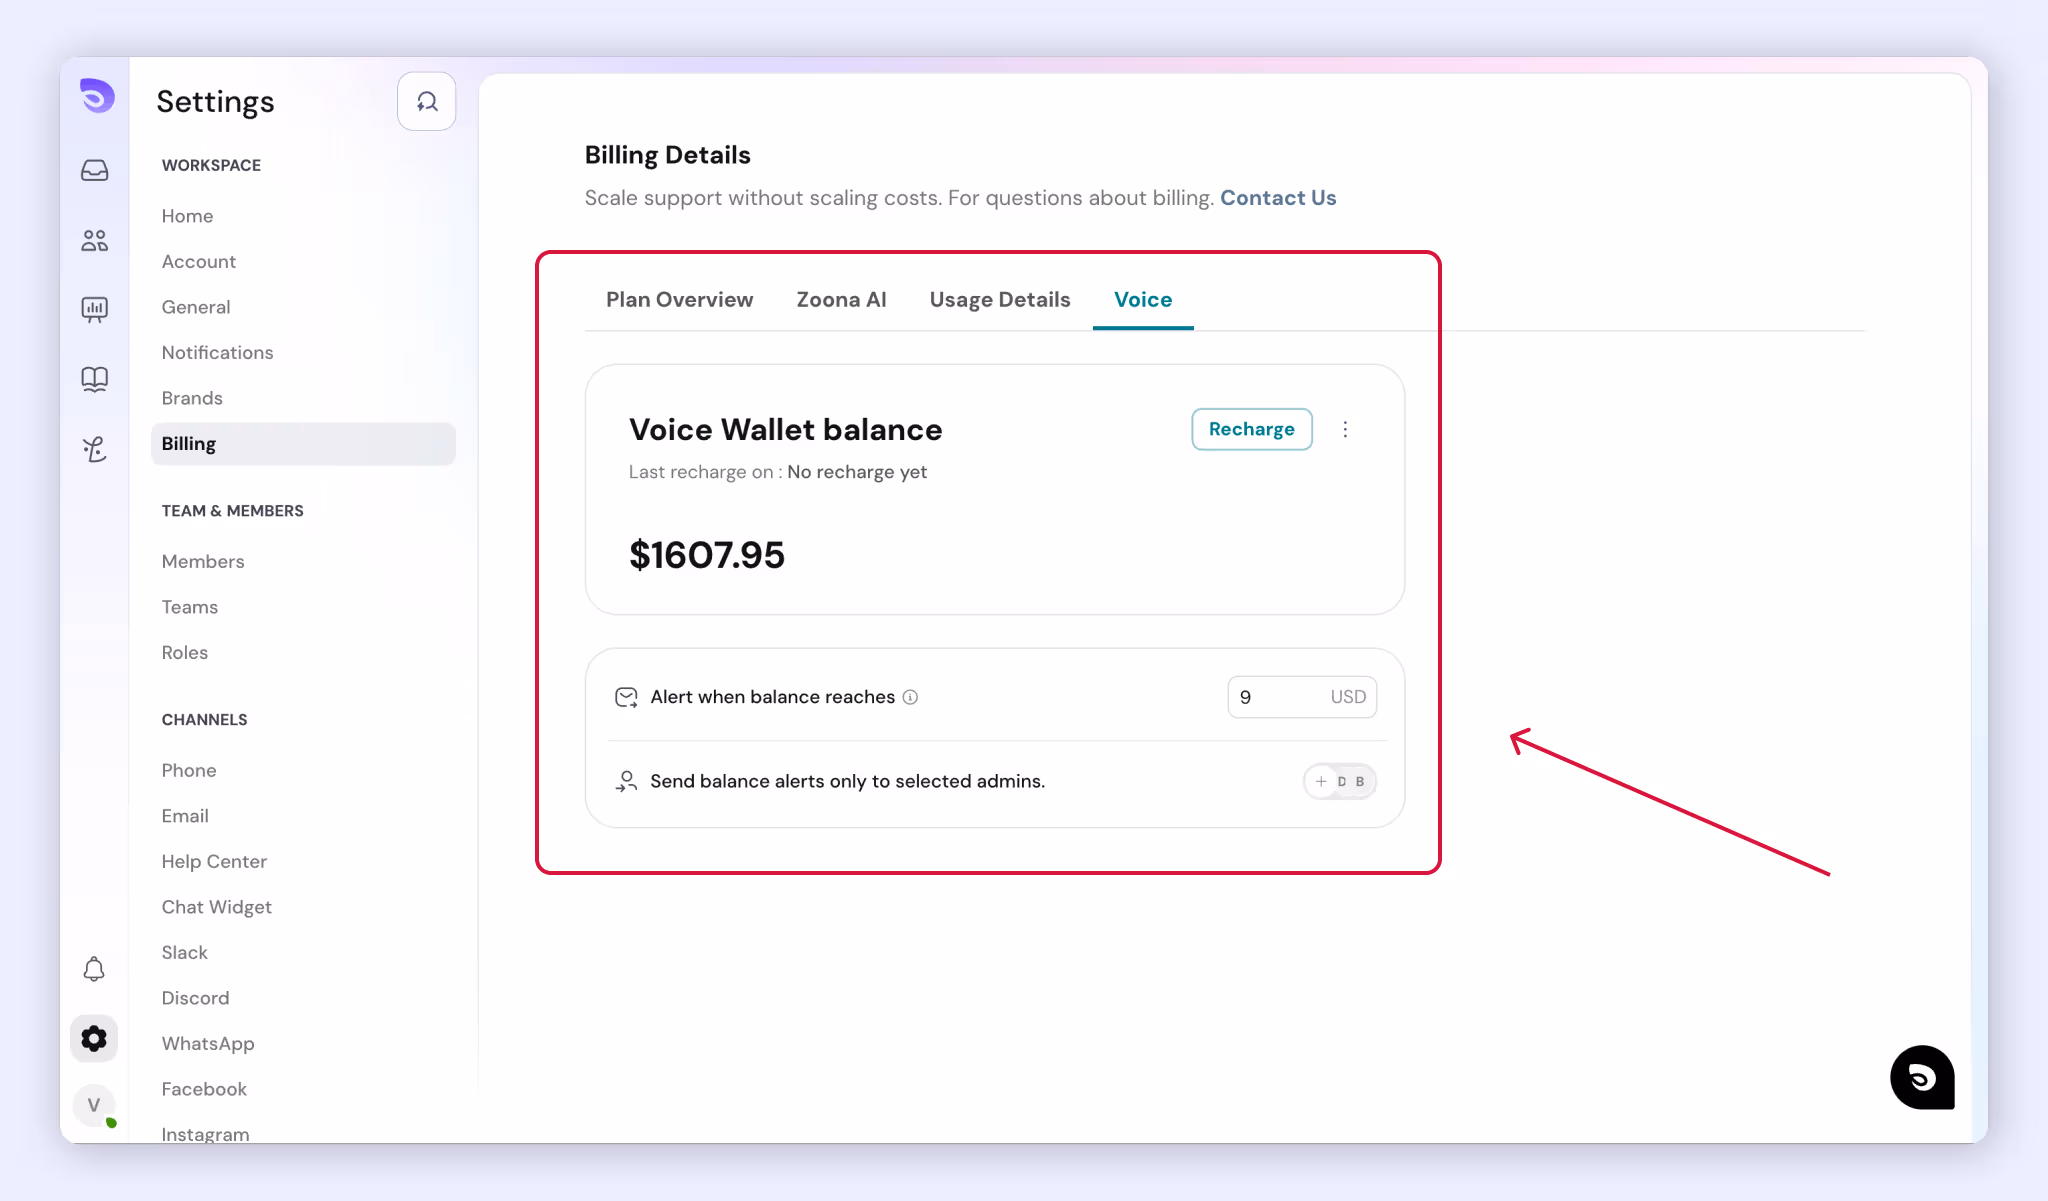Open the Members page
This screenshot has height=1201, width=2048.
click(x=203, y=562)
